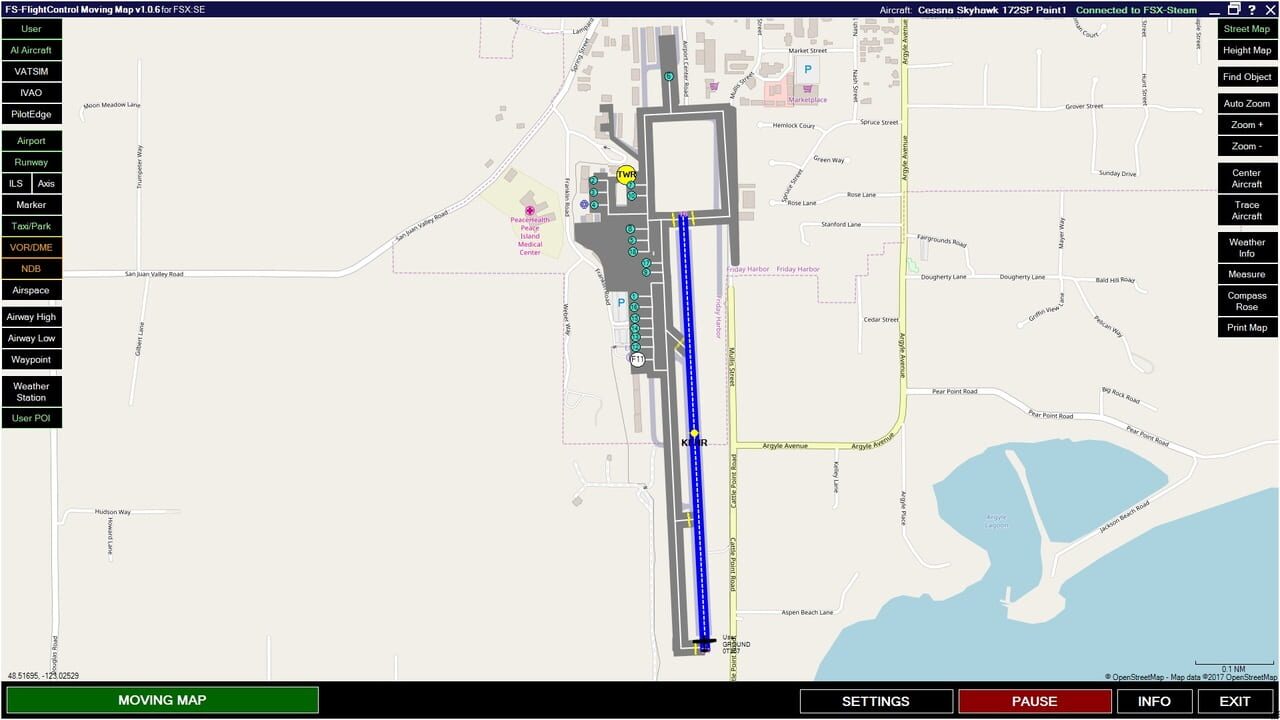Enable the Waypoint overlay
1280x720 pixels.
[x=31, y=359]
